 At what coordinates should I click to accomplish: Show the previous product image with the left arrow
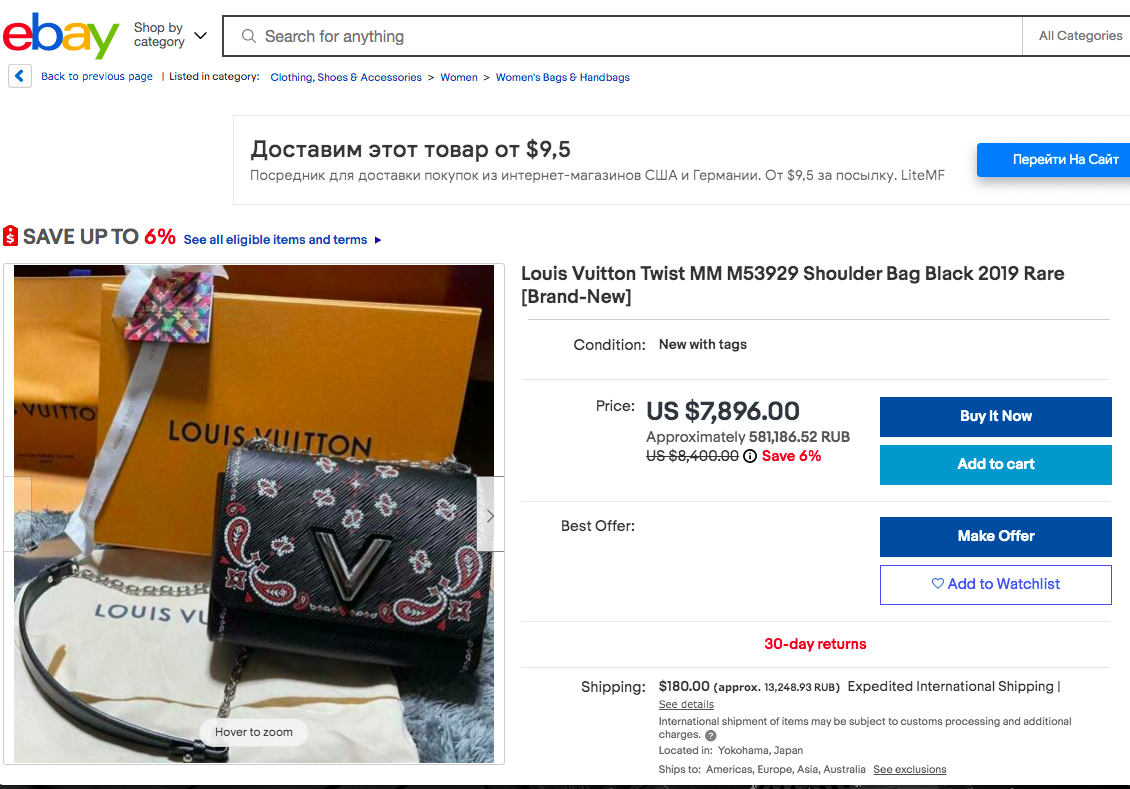tap(22, 516)
